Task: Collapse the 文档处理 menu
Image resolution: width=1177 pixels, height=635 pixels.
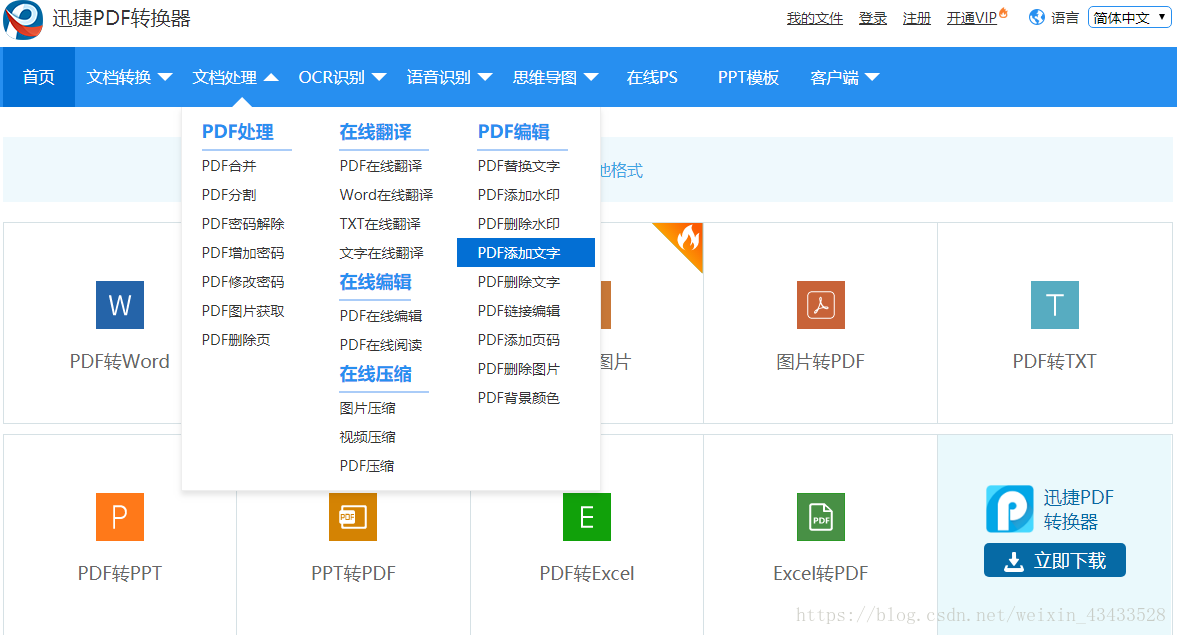Action: click(x=235, y=77)
